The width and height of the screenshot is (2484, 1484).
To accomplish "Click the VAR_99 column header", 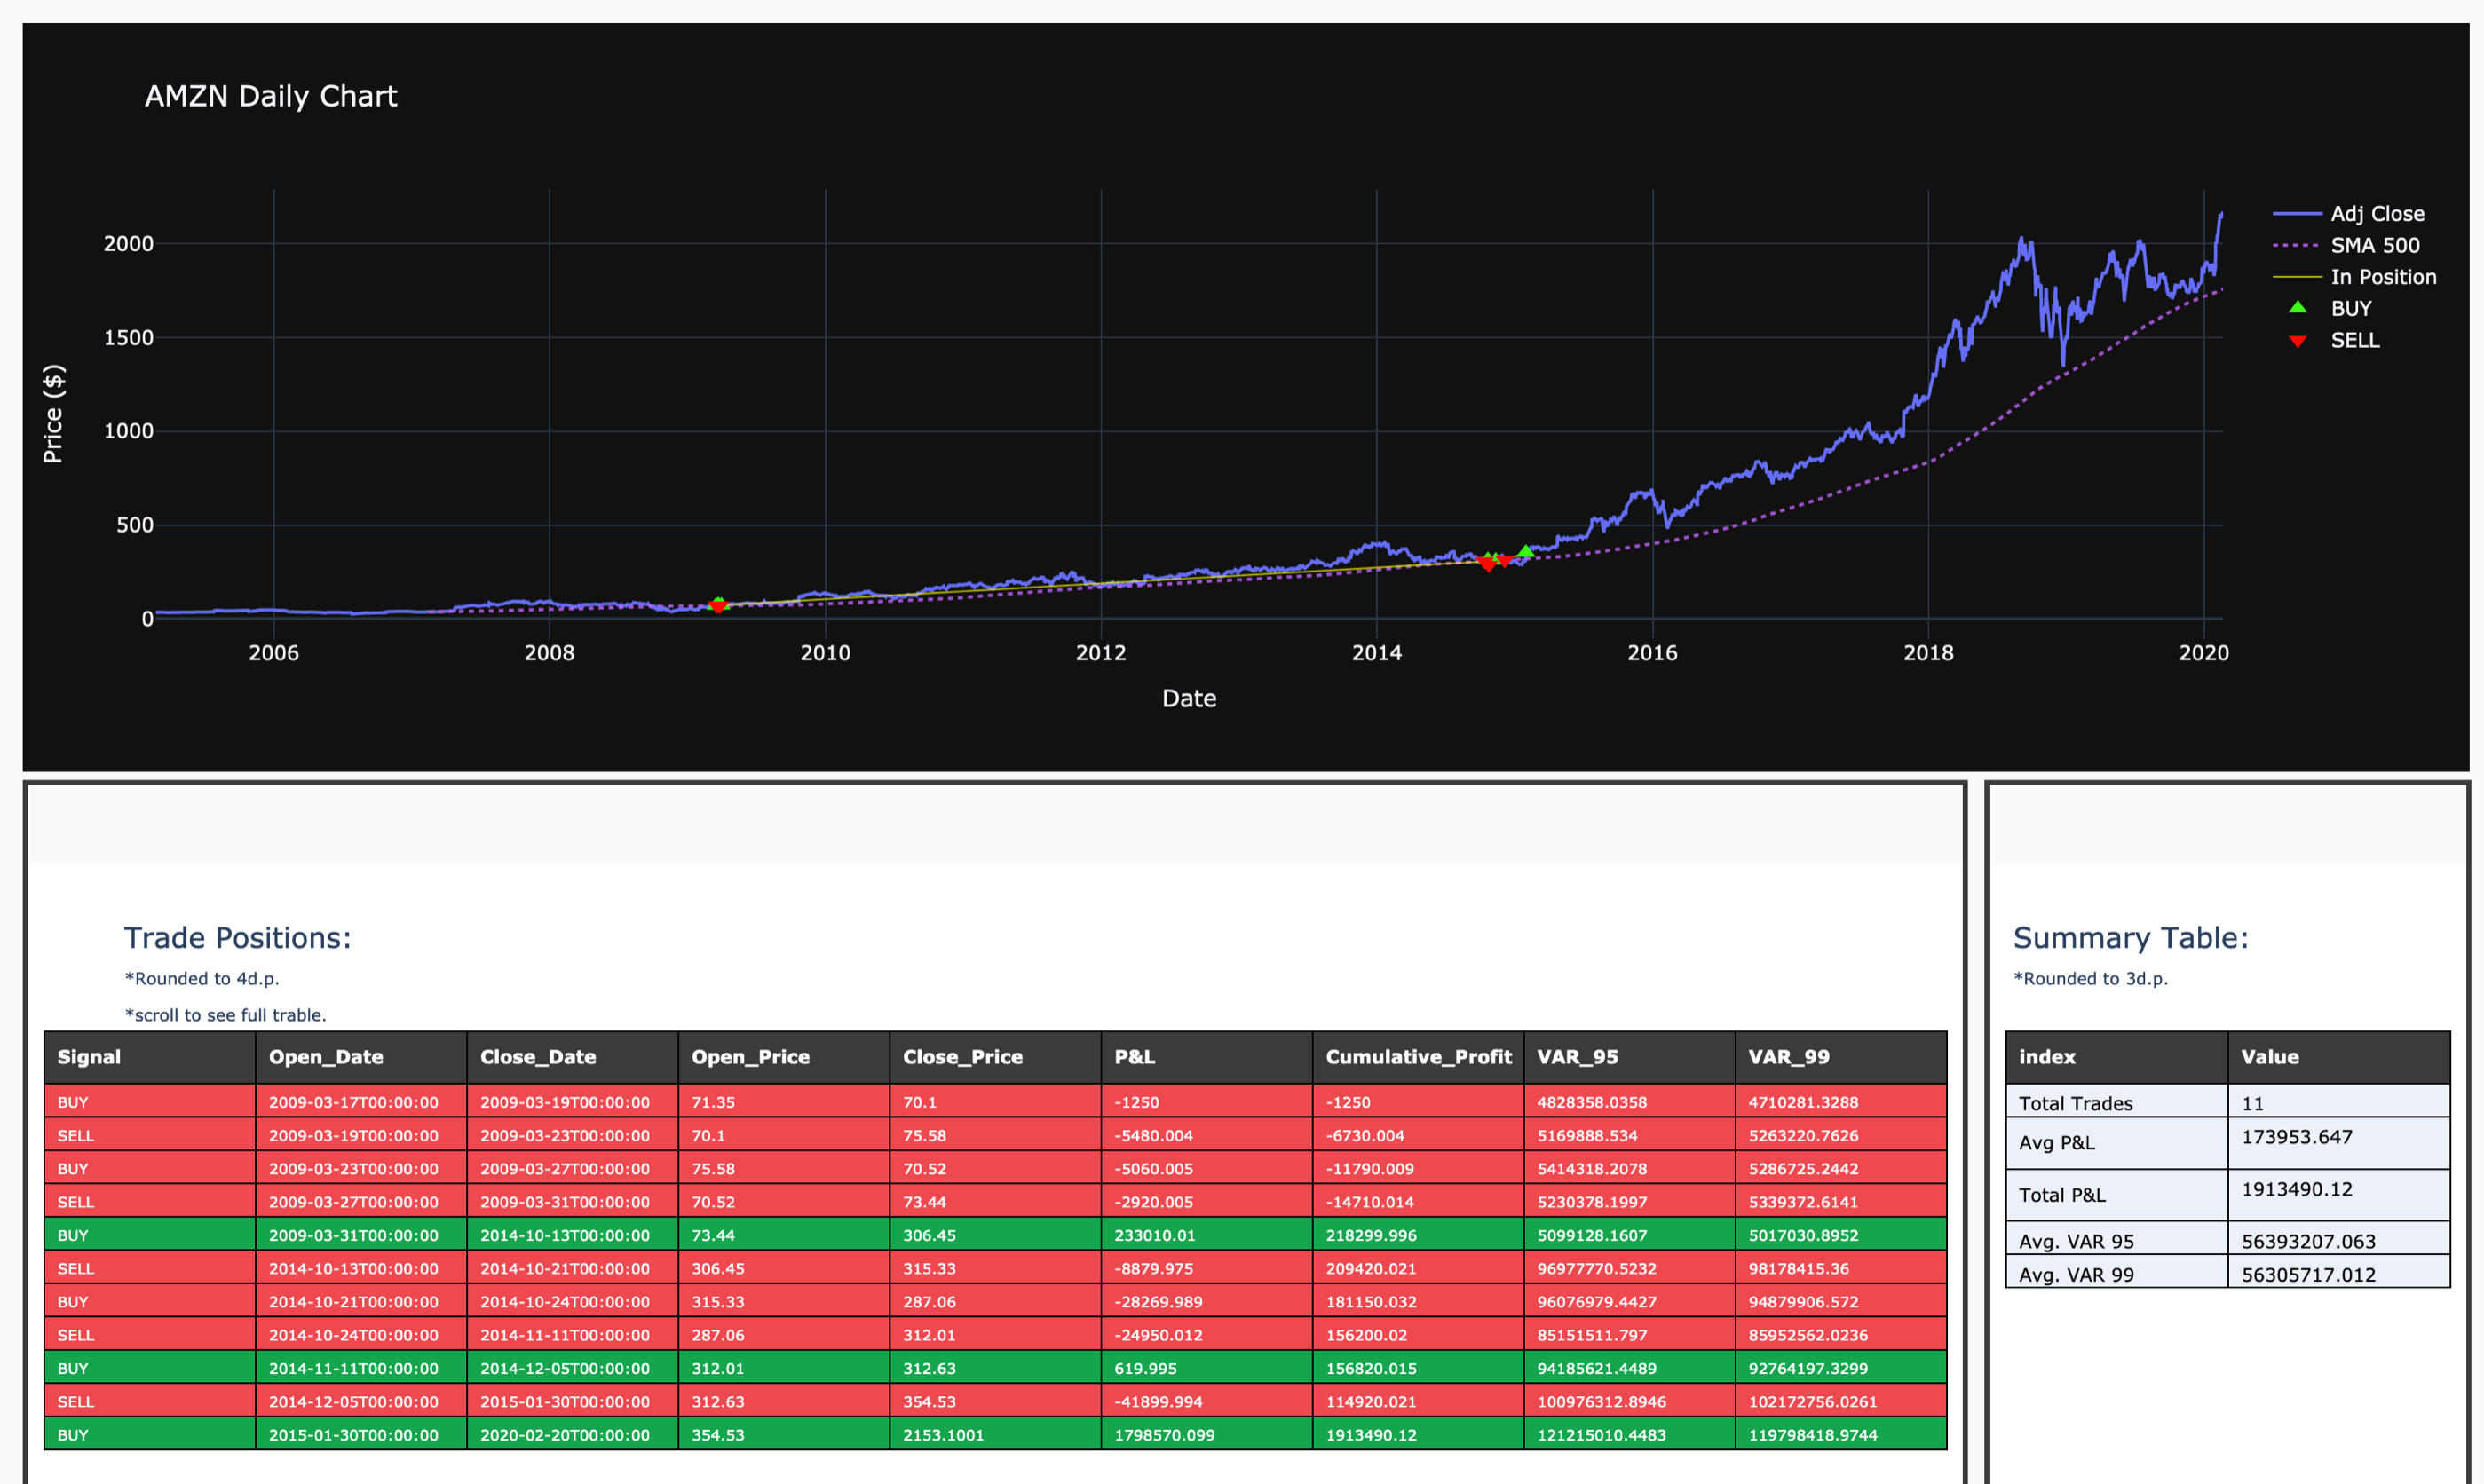I will click(1788, 1057).
